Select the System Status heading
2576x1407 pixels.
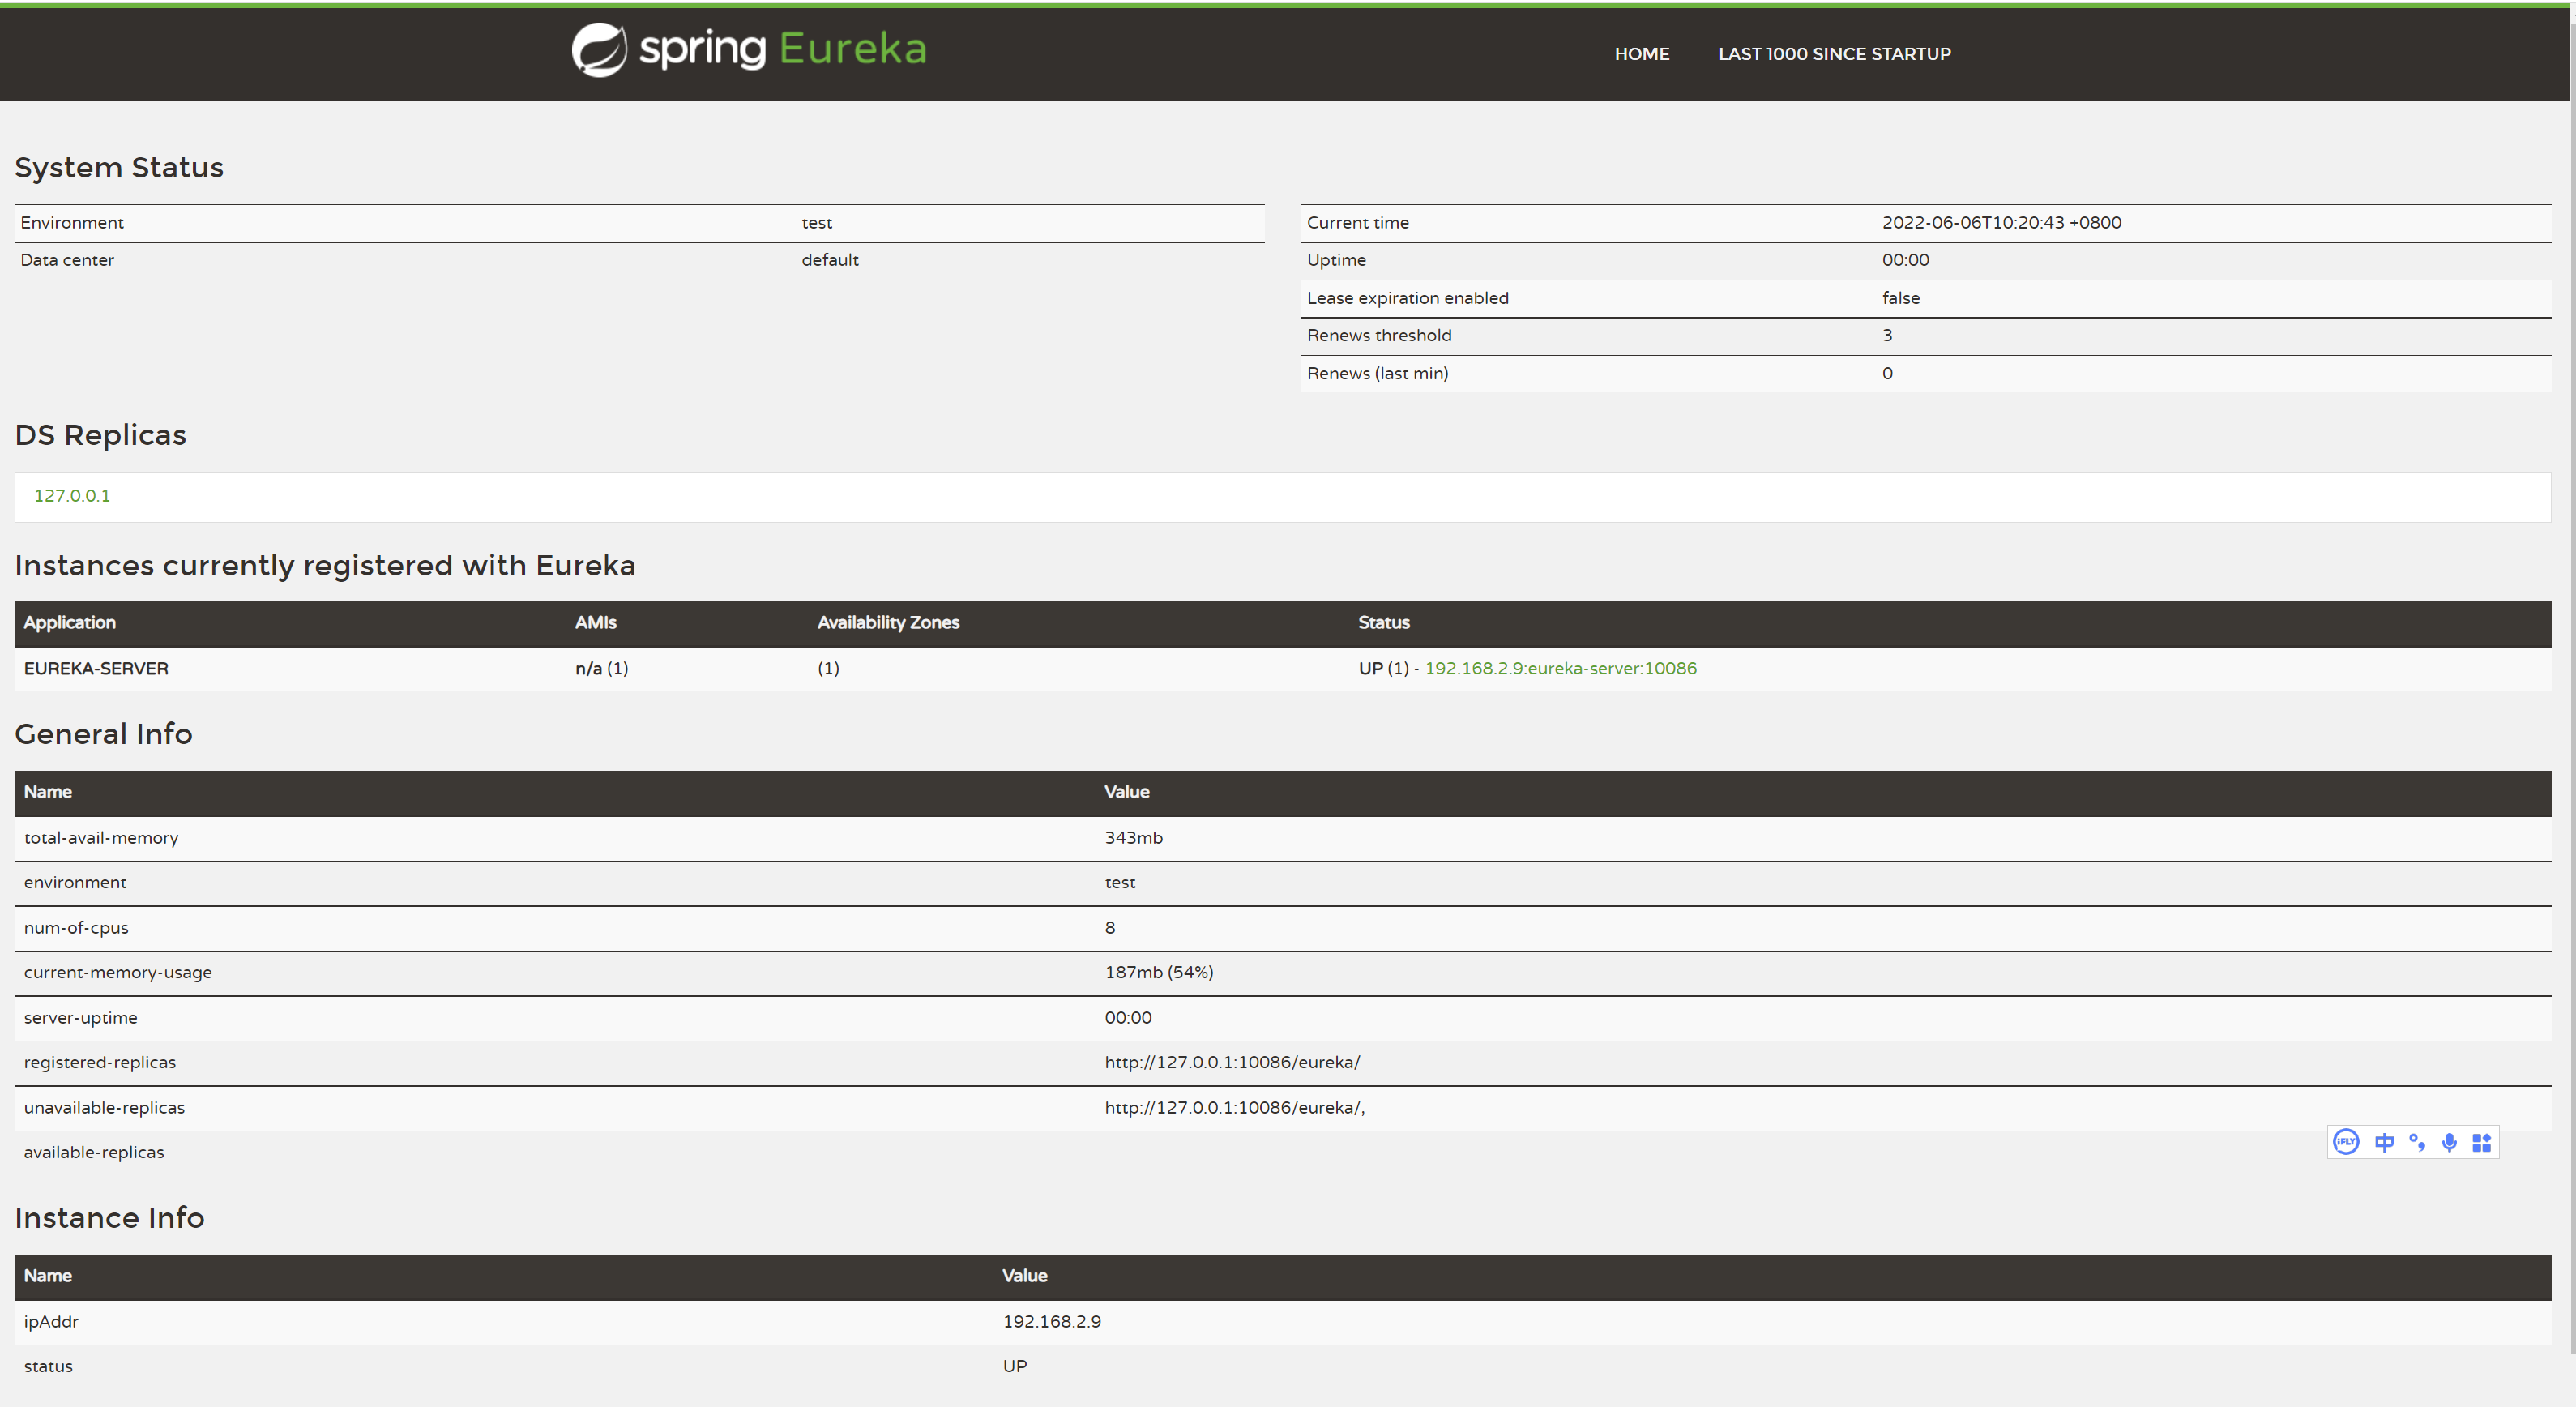click(119, 168)
